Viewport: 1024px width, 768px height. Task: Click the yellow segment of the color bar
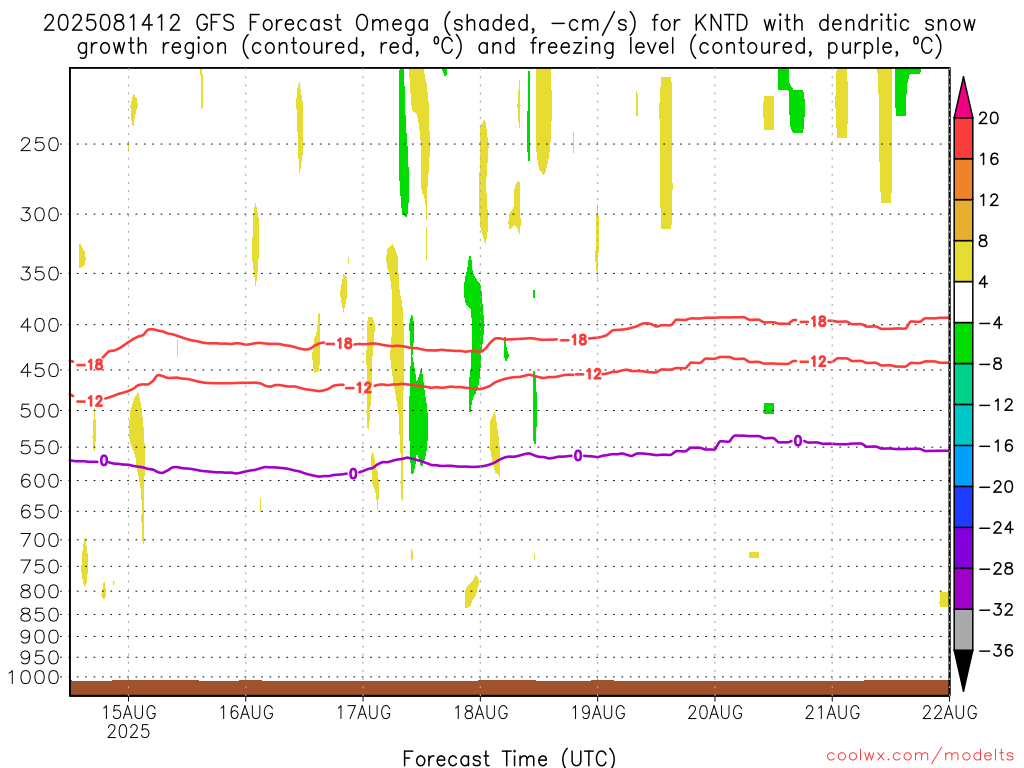click(x=963, y=261)
